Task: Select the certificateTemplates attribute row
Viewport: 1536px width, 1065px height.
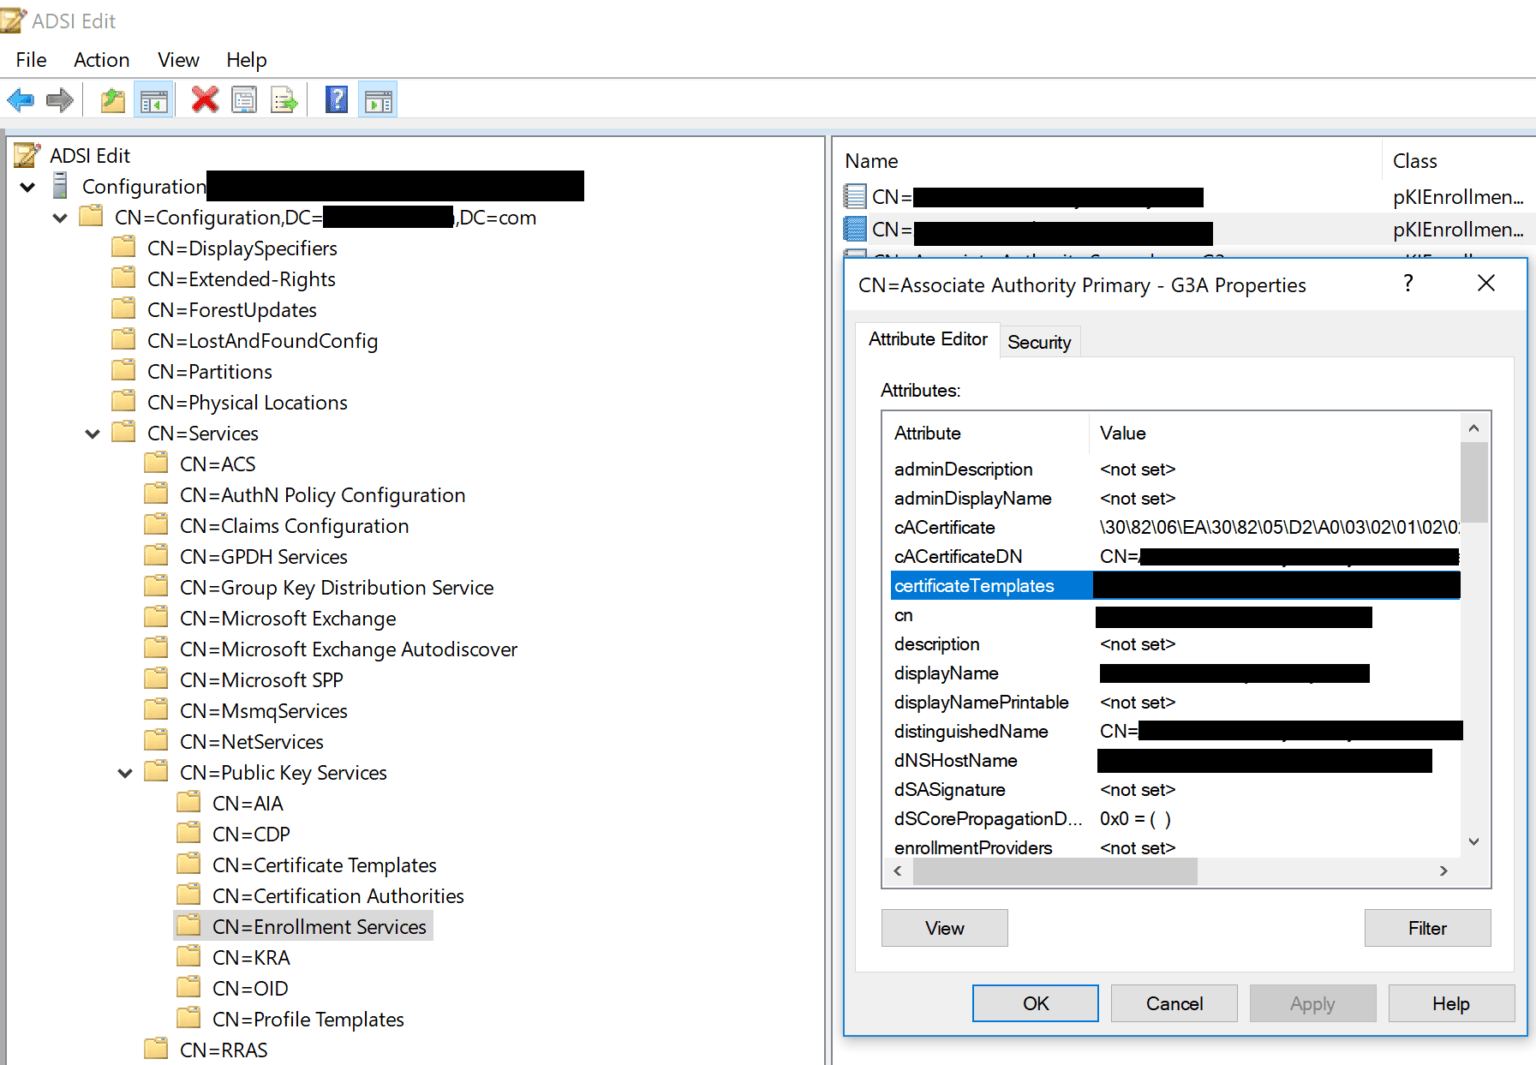Action: pos(974,586)
